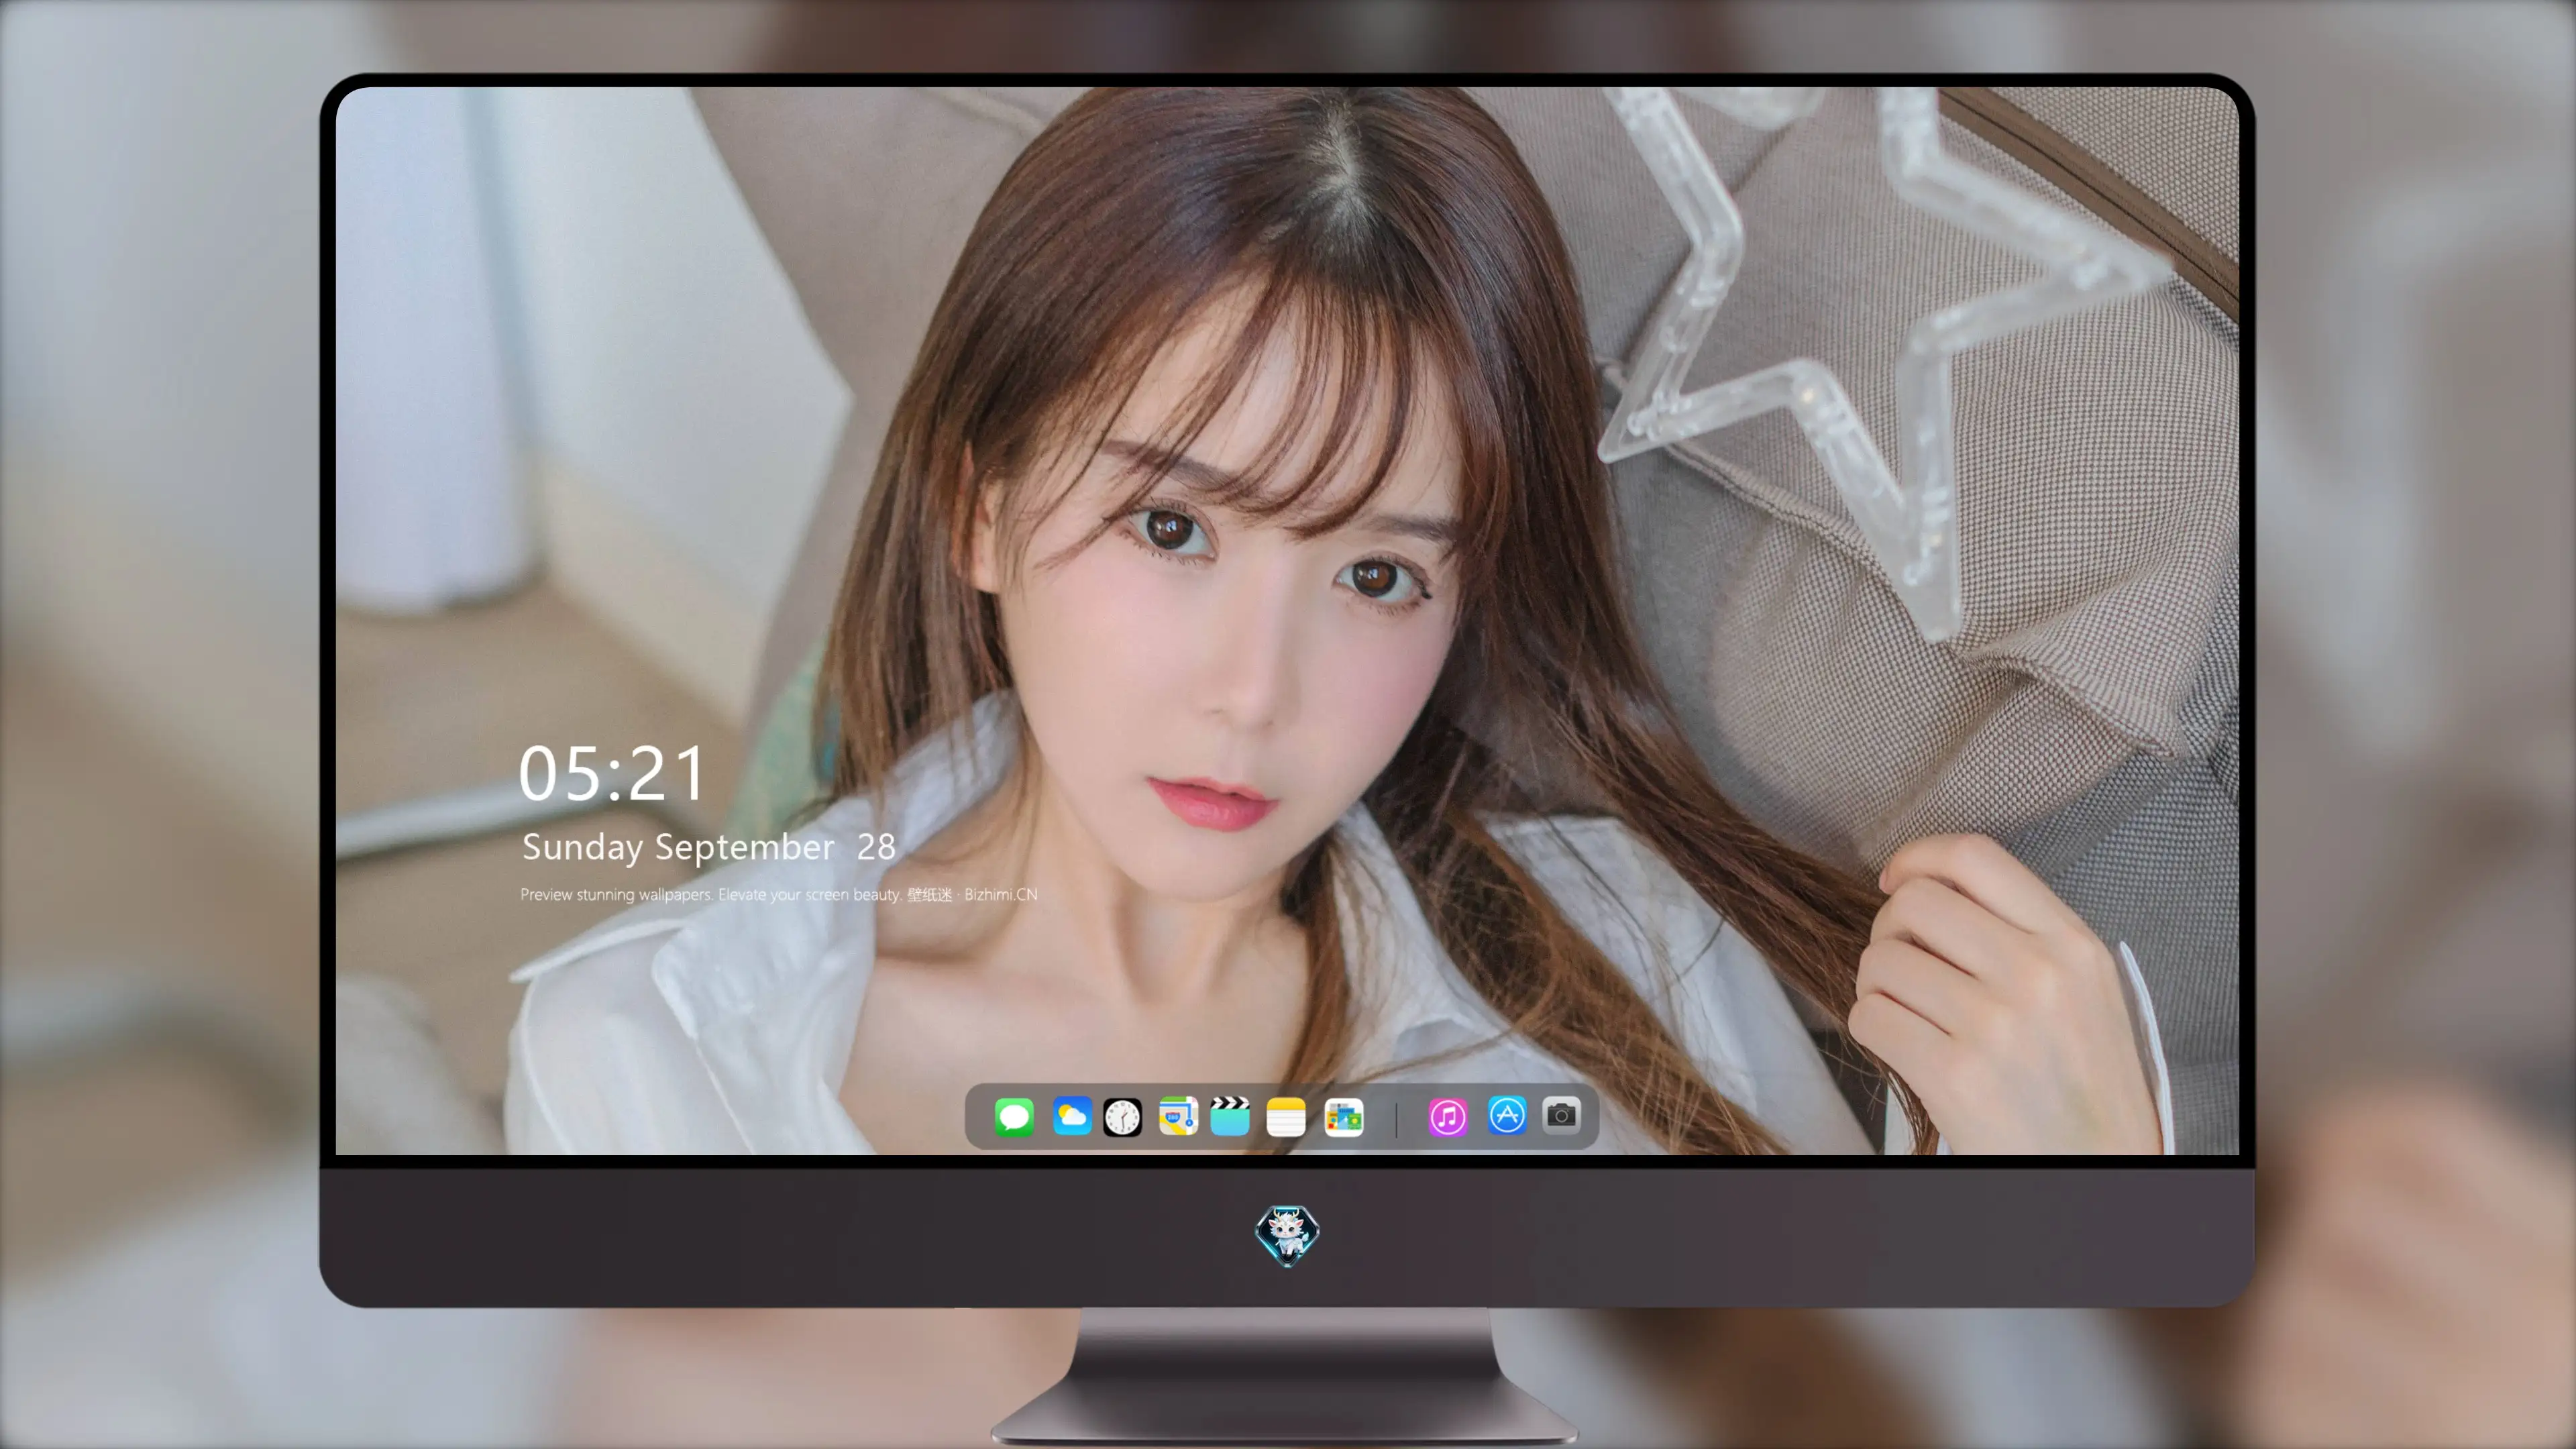Open the Clock app in the dock
Screen dimensions: 2576x1449
(1122, 1117)
